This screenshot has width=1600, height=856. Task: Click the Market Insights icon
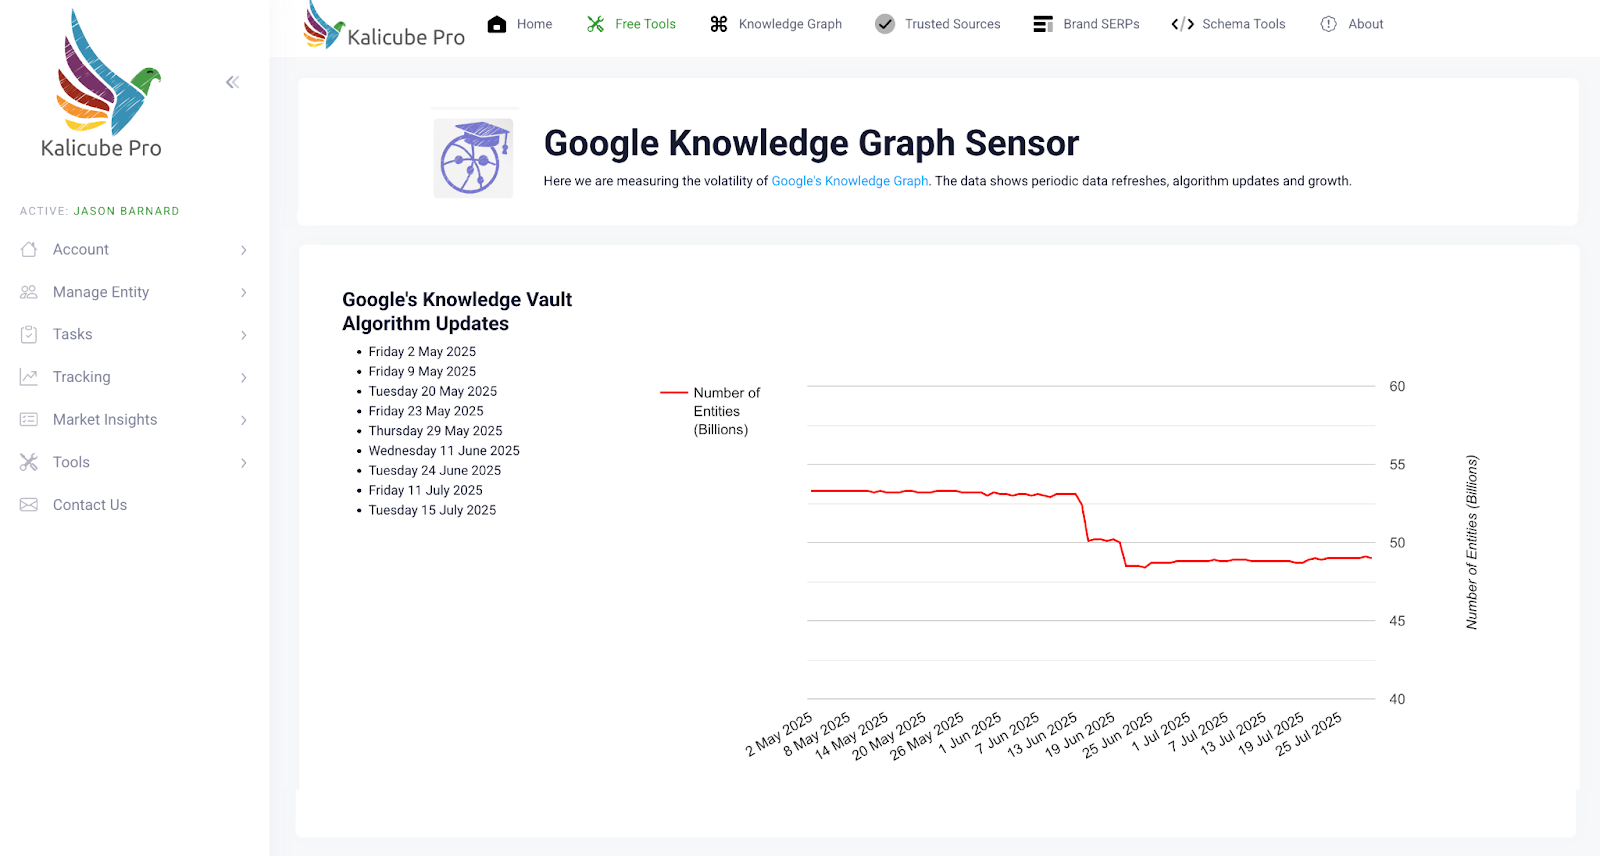pyautogui.click(x=29, y=420)
